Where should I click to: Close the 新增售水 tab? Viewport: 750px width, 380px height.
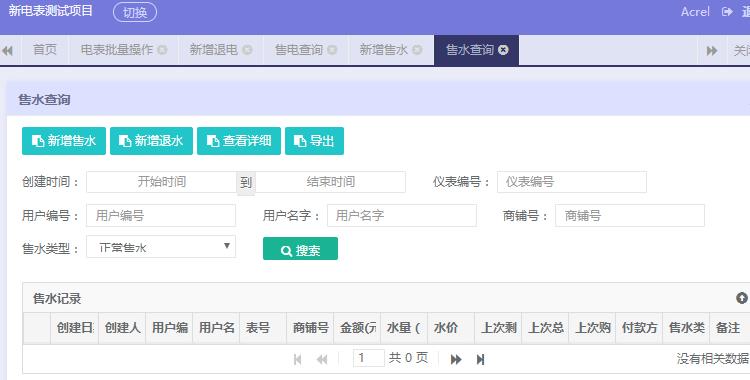pyautogui.click(x=417, y=50)
